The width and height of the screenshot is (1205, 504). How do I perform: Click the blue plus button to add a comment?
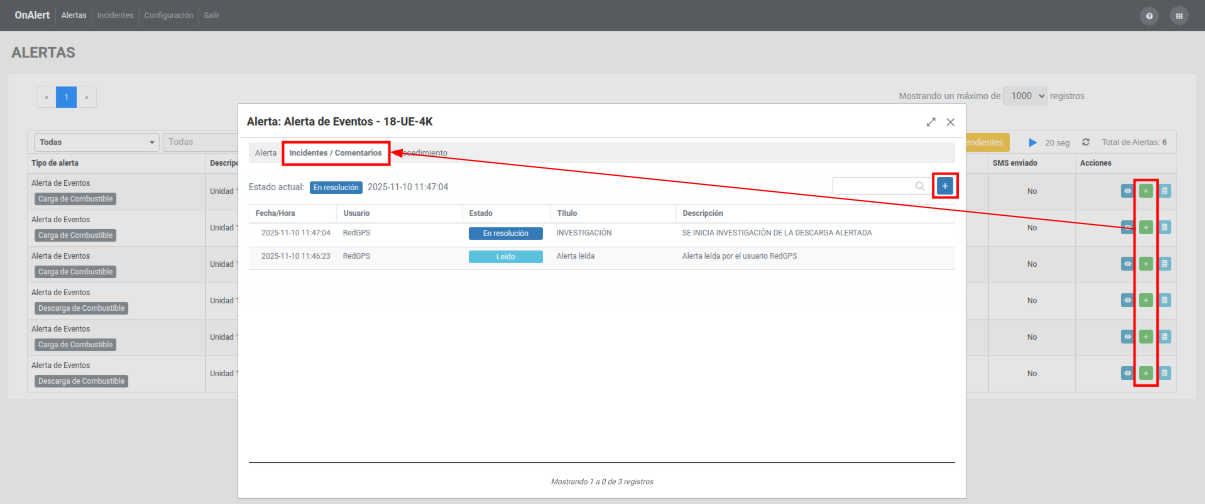(x=945, y=186)
